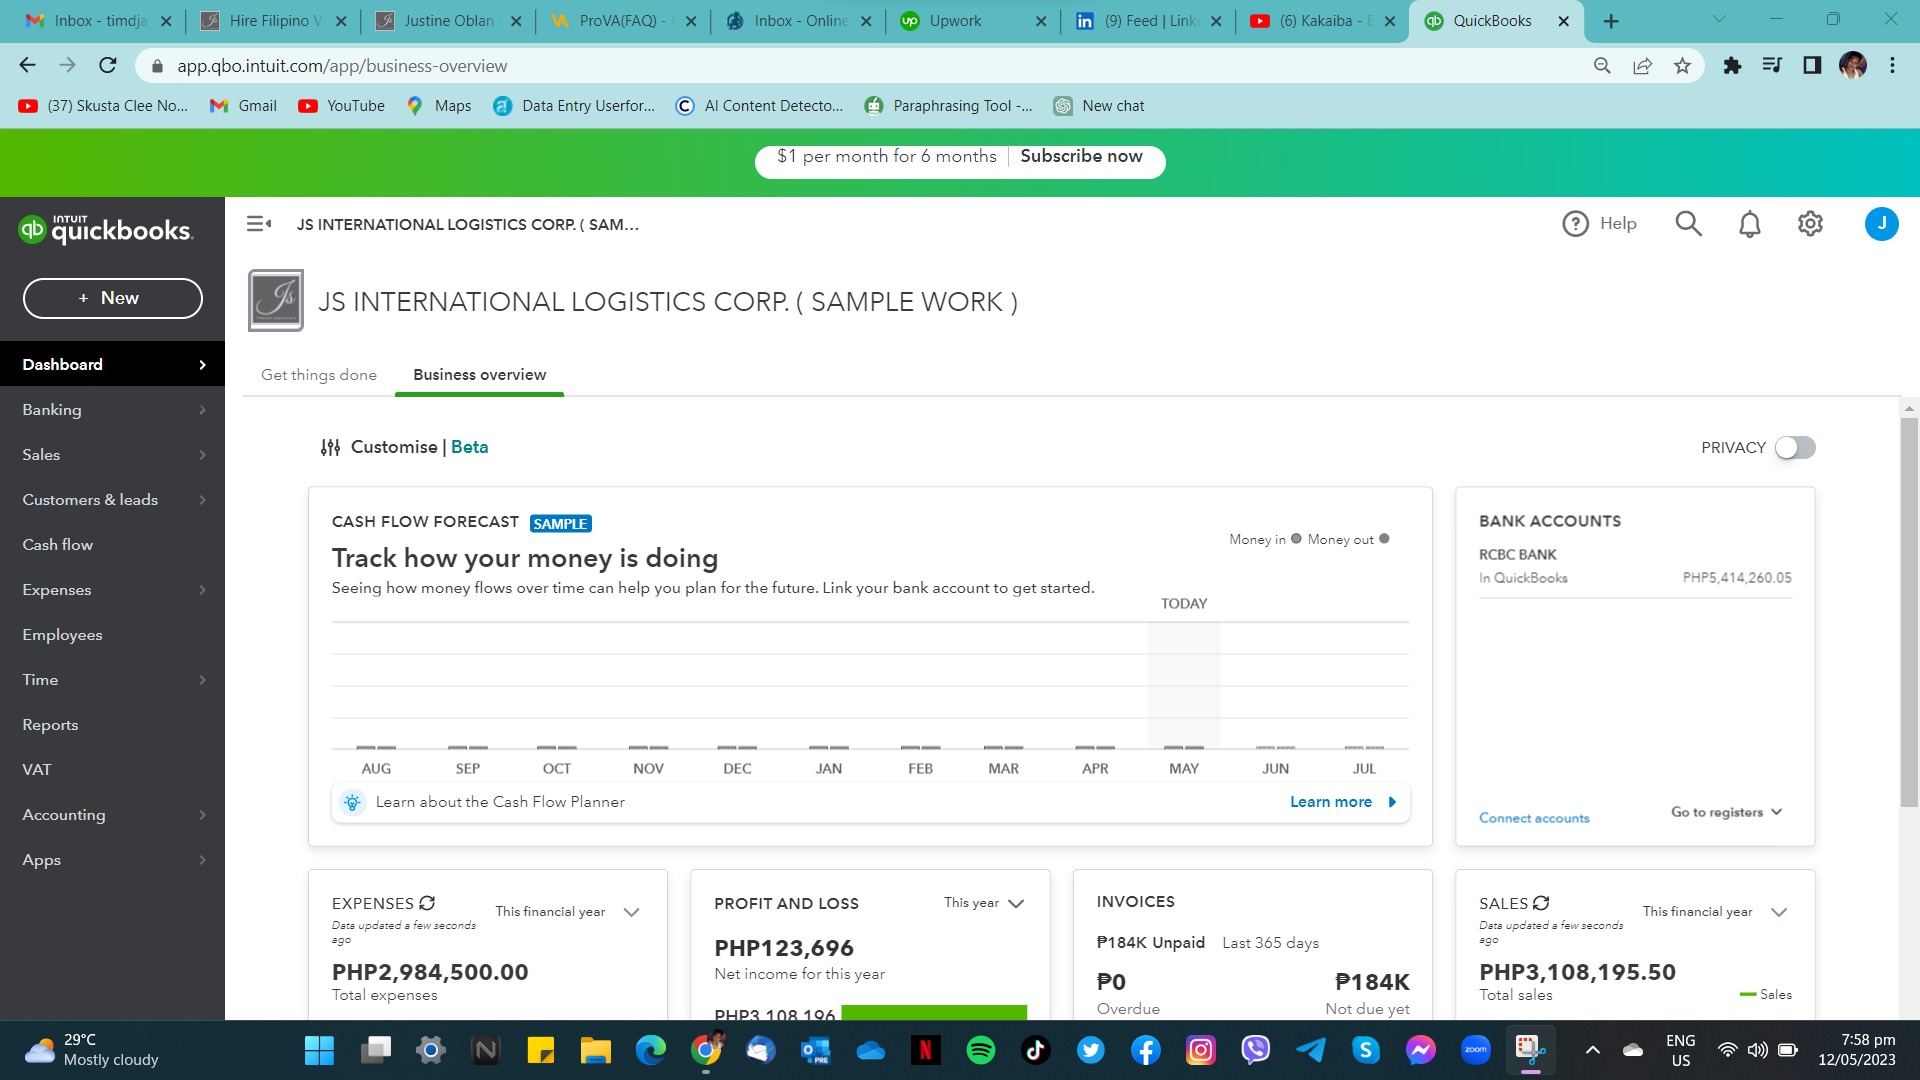Click the user profile avatar J

1881,224
